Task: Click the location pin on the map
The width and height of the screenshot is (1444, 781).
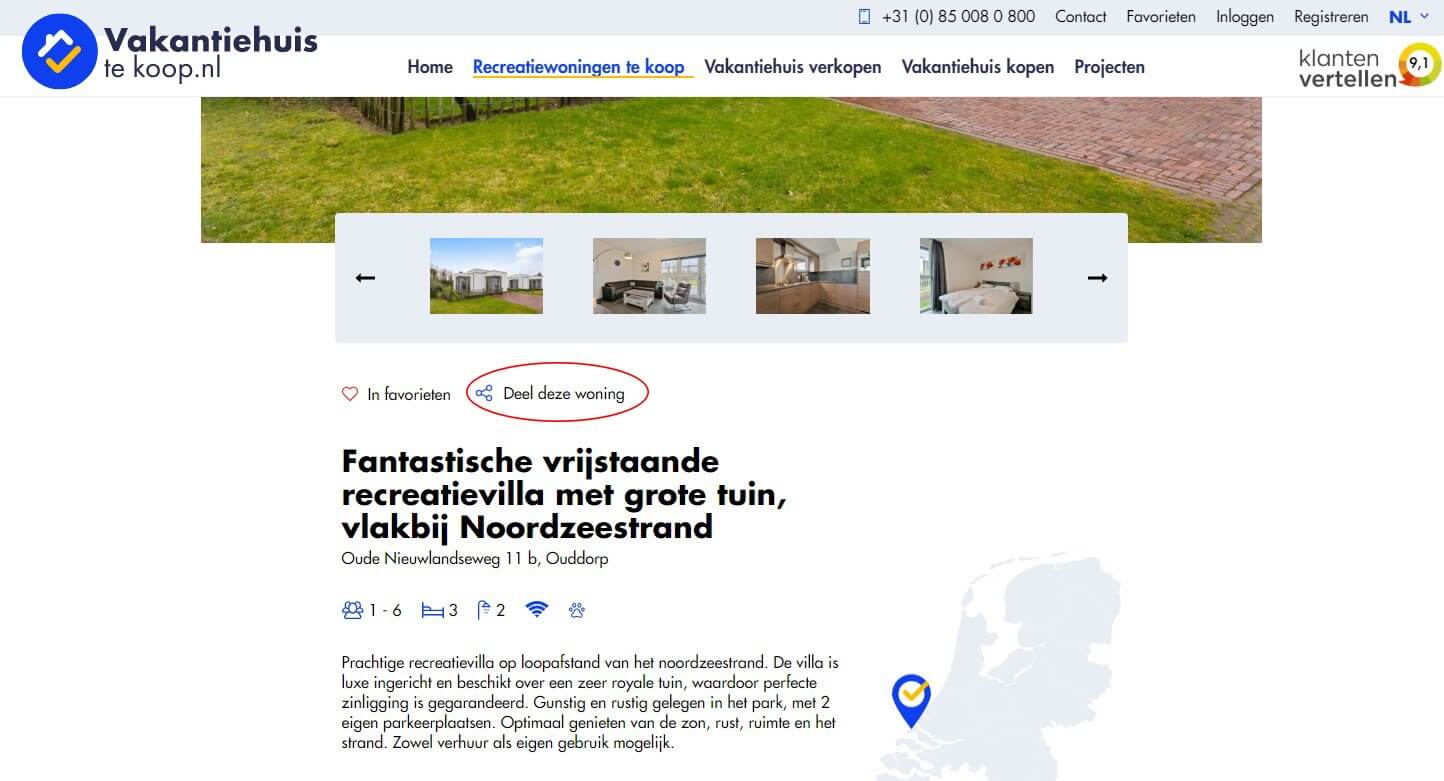Action: click(x=911, y=700)
